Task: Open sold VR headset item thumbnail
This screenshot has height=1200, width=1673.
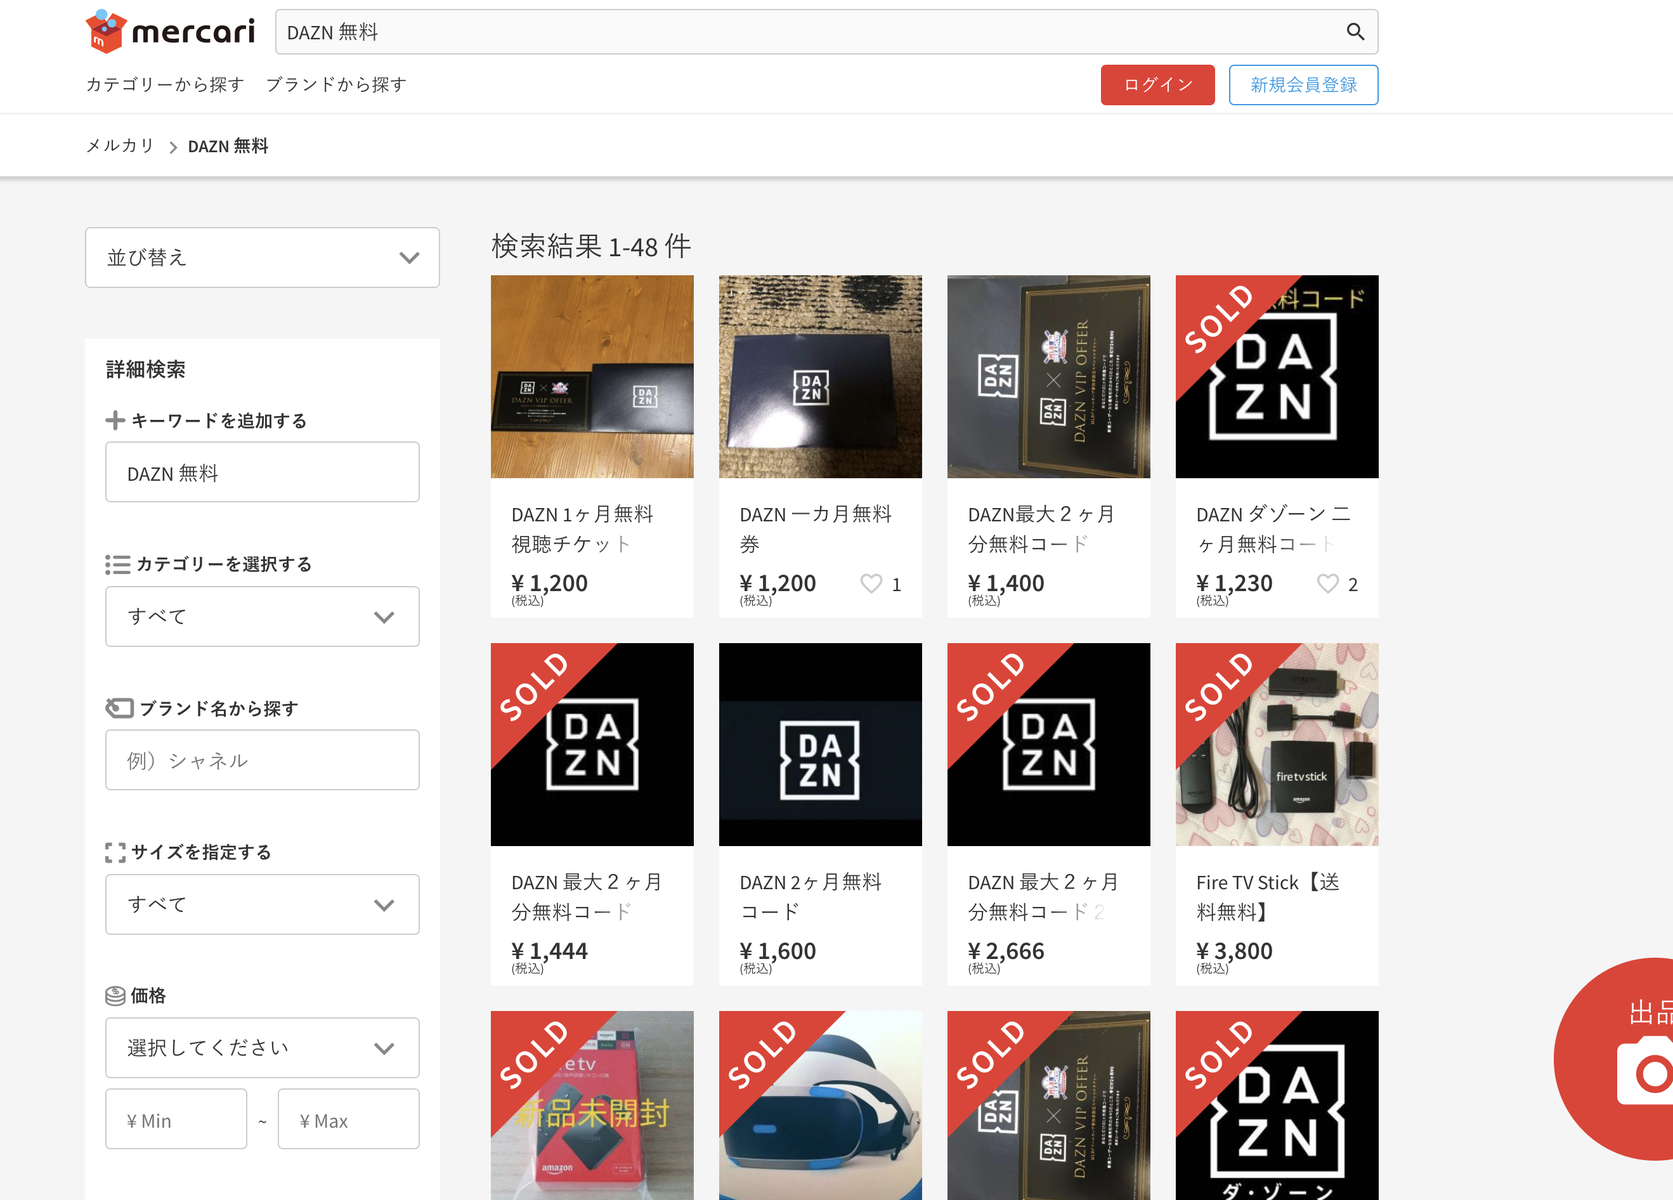Action: pos(820,1105)
